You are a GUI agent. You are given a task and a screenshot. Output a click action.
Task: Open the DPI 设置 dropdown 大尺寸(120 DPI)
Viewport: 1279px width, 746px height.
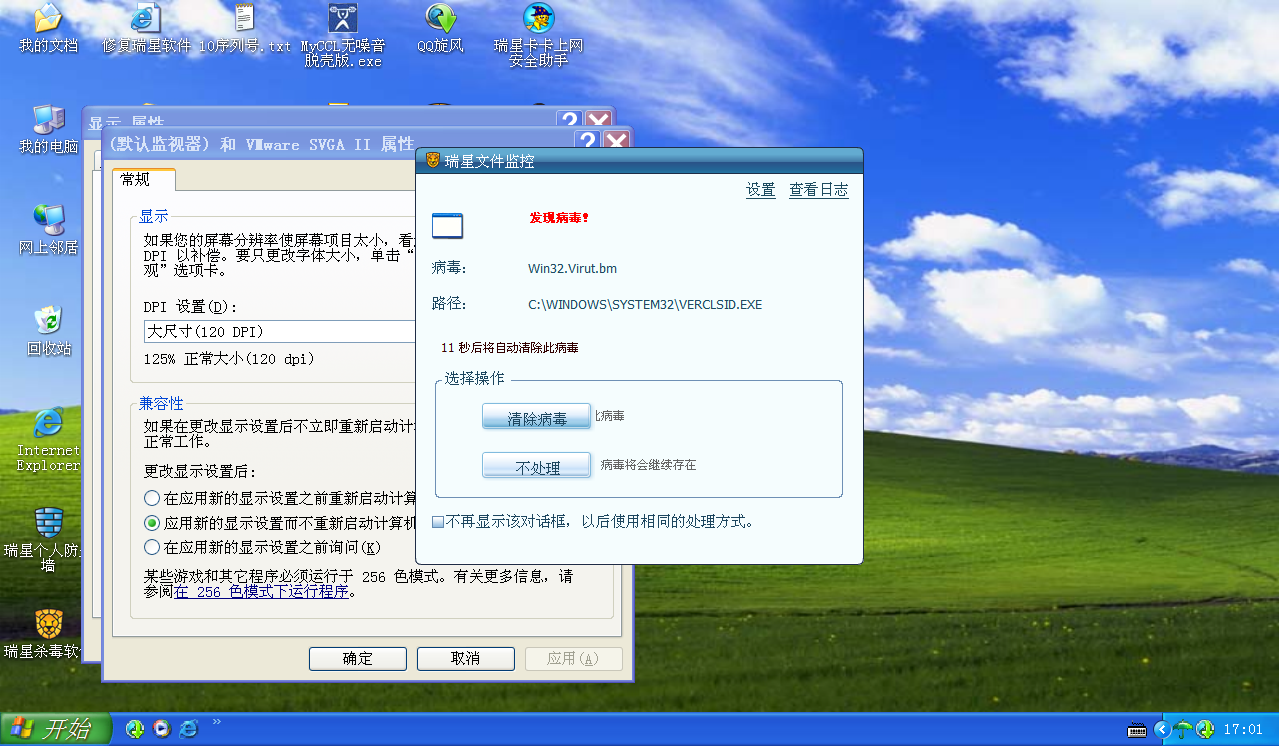[280, 331]
